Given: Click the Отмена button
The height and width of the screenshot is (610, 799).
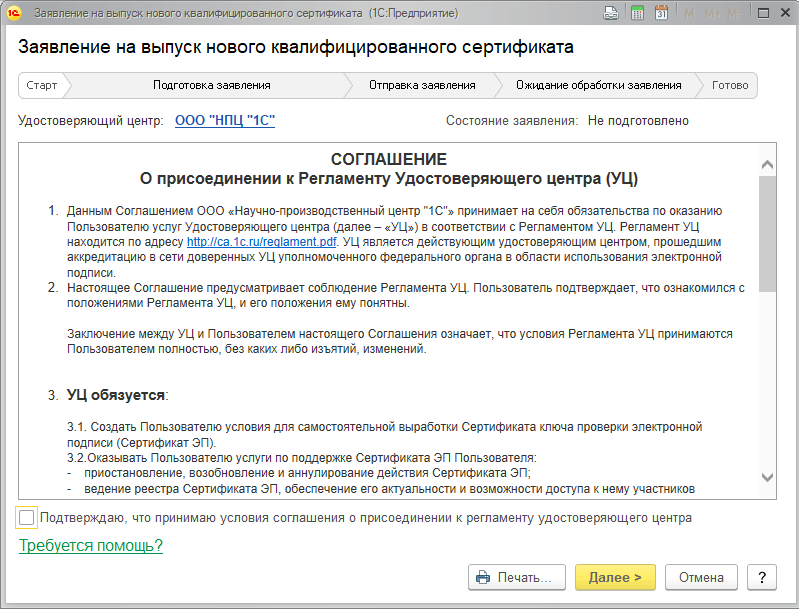Looking at the screenshot, I should (x=701, y=577).
